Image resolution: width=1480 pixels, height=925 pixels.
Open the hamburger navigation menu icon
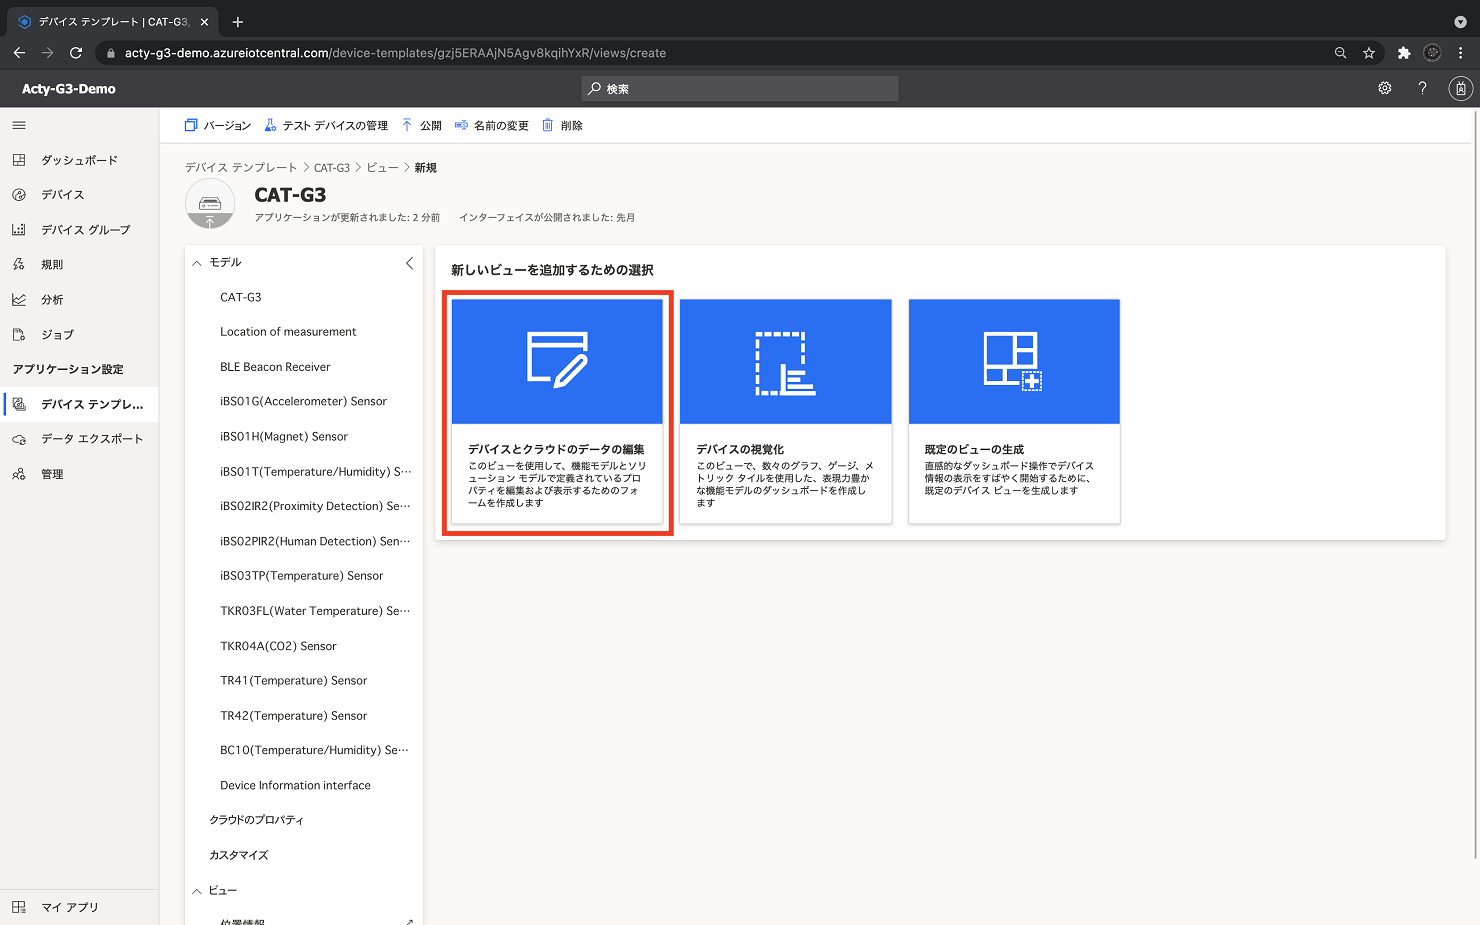click(19, 125)
